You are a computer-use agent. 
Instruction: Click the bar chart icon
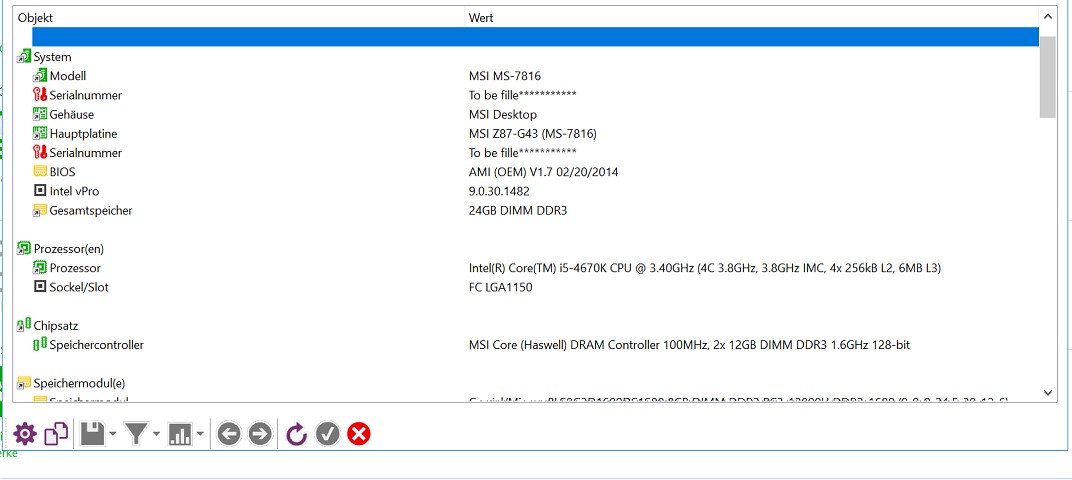[x=180, y=434]
